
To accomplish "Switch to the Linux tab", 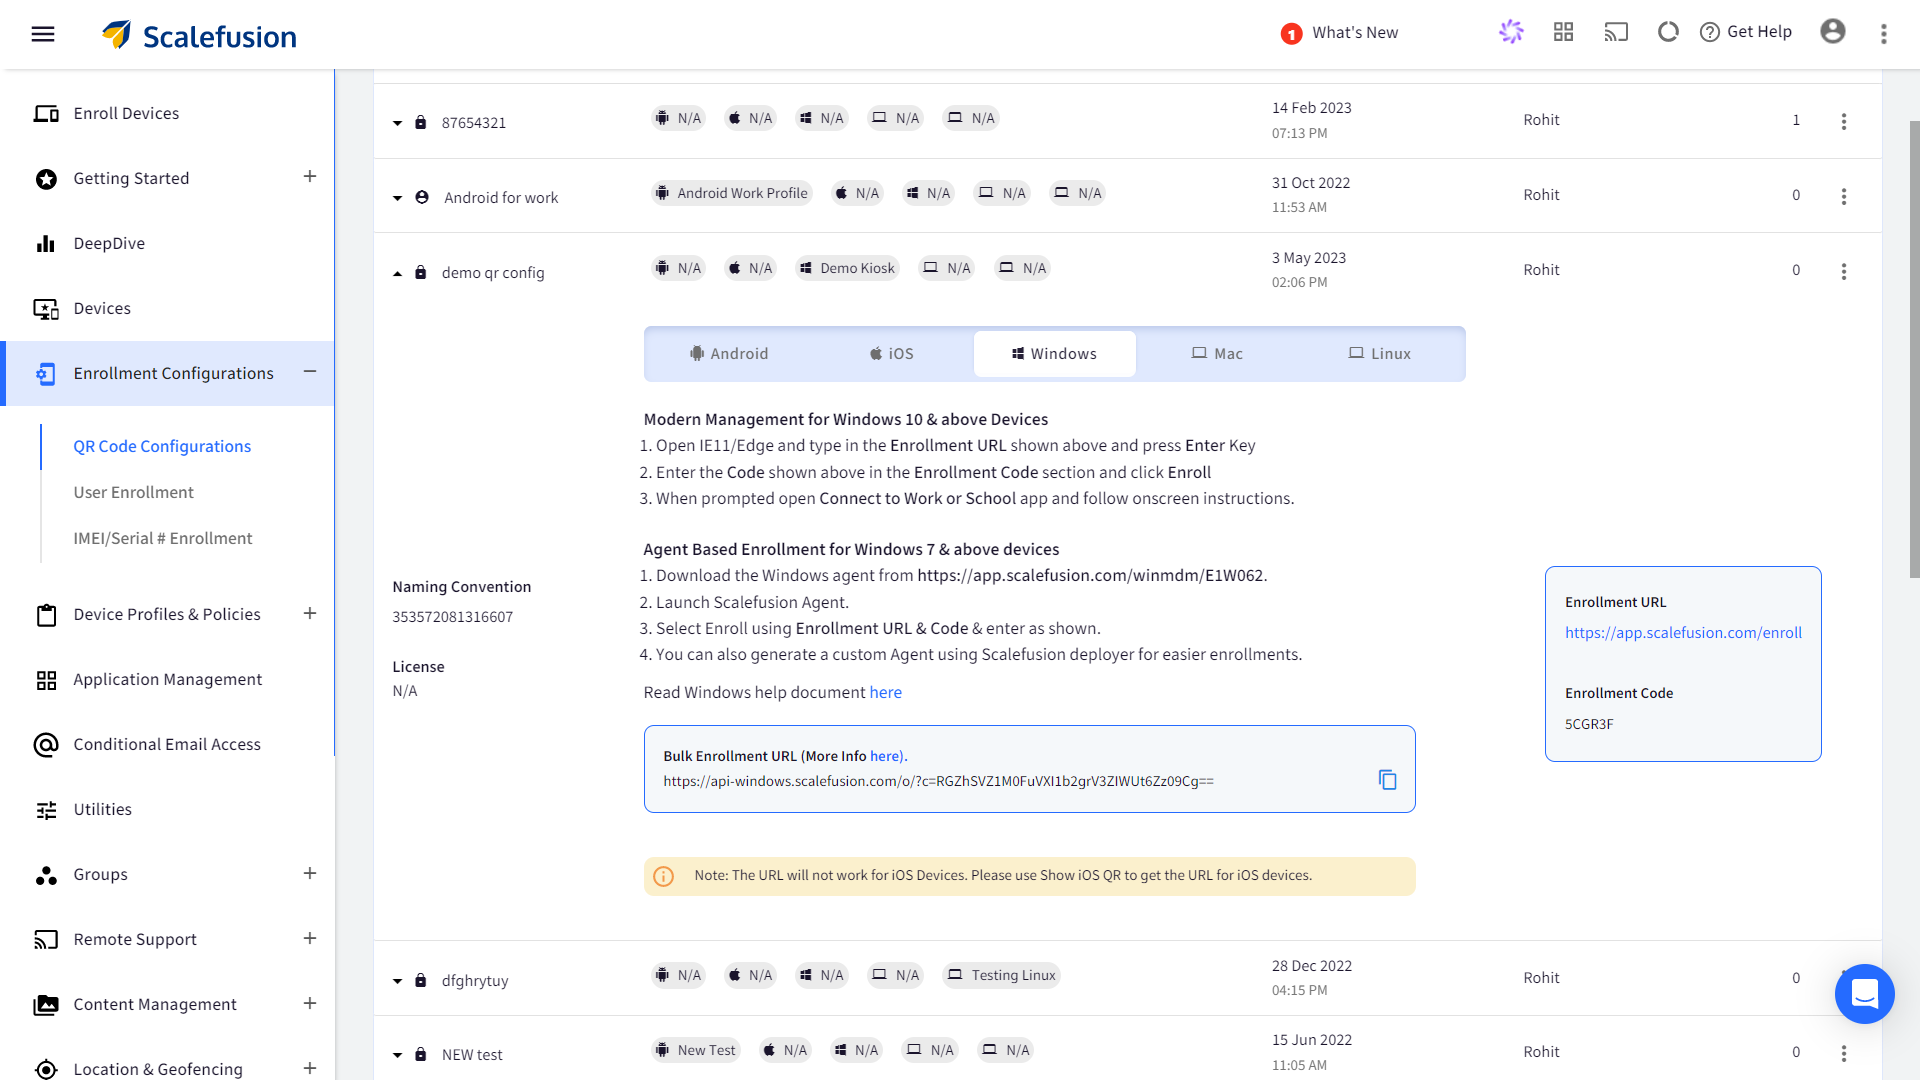I will [1380, 354].
